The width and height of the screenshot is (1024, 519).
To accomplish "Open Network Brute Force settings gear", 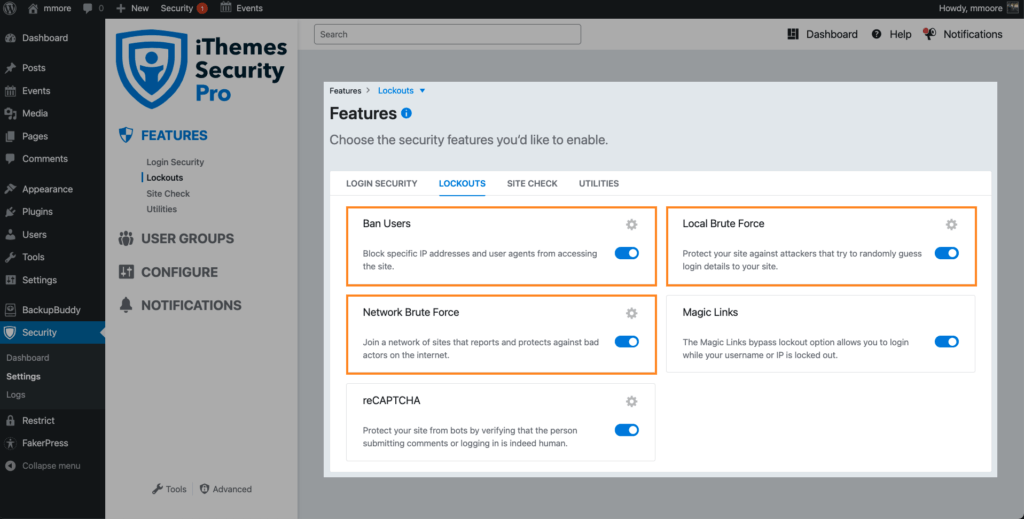I will pyautogui.click(x=632, y=313).
